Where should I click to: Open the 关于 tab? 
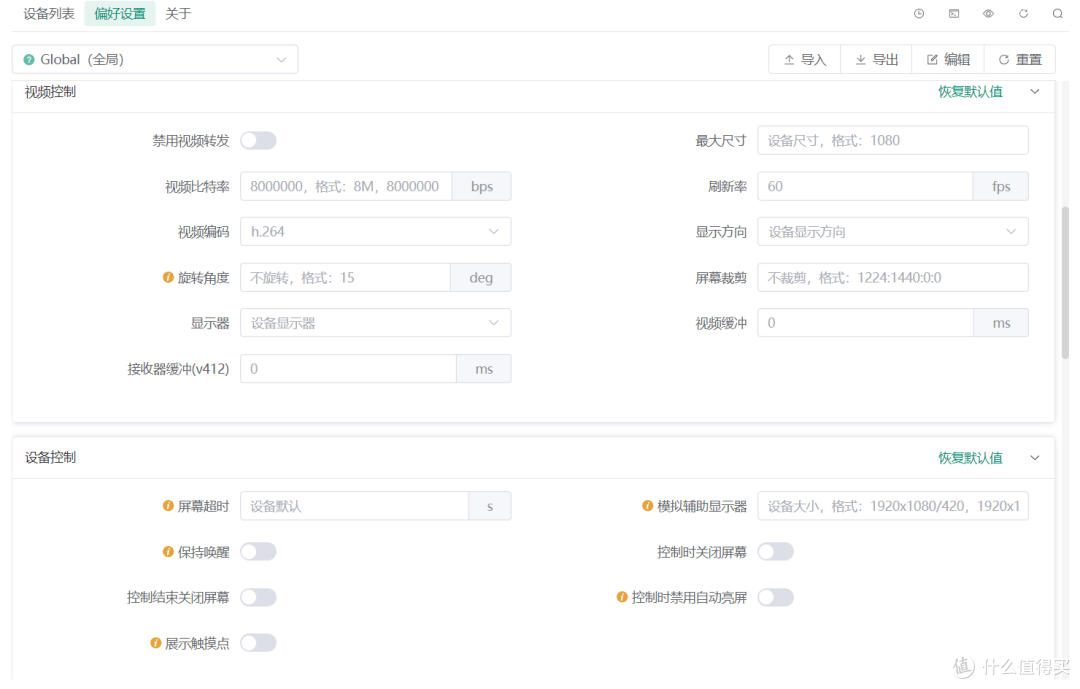point(178,14)
